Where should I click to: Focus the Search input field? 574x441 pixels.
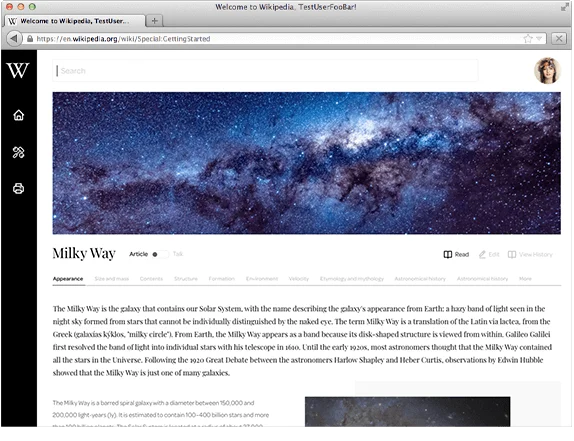pyautogui.click(x=265, y=71)
